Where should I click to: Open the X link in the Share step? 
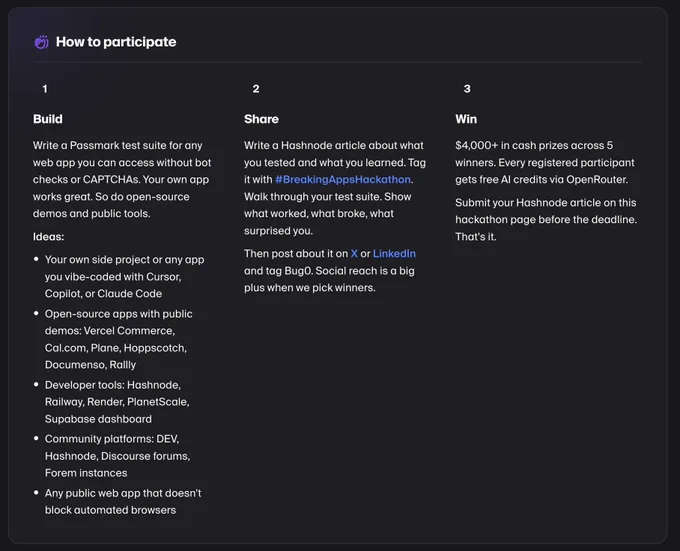354,254
